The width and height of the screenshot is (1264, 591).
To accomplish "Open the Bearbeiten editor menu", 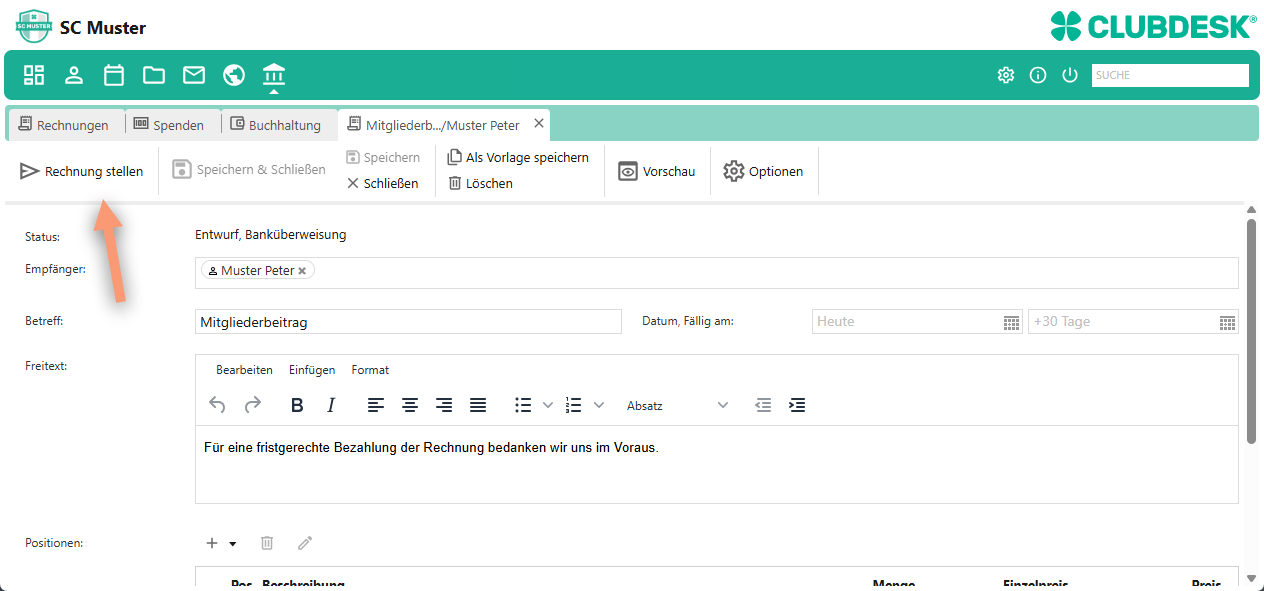I will pyautogui.click(x=244, y=370).
